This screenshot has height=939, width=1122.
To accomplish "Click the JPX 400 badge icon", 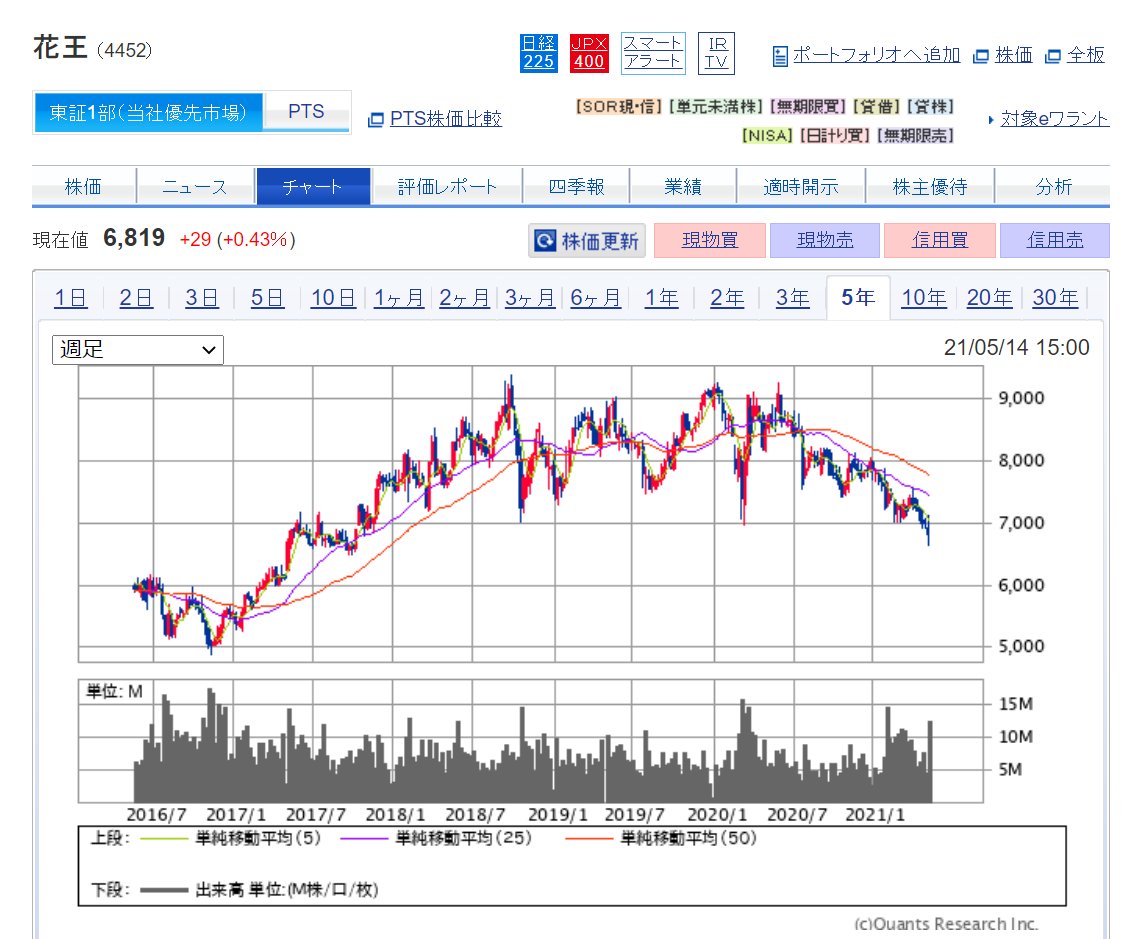I will click(x=589, y=53).
